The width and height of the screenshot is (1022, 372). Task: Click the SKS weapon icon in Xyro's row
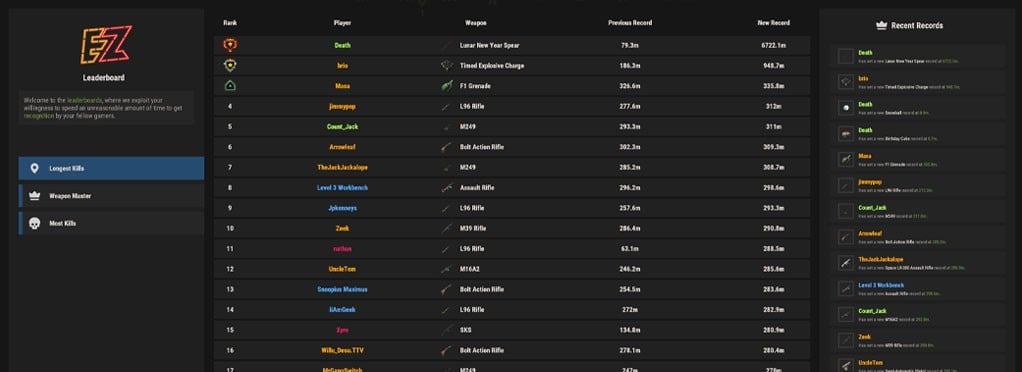(446, 330)
